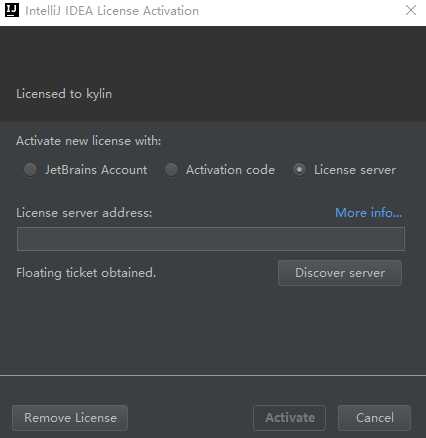Screen dimensions: 426x438
Task: Cancel the license activation dialog
Action: (x=375, y=418)
